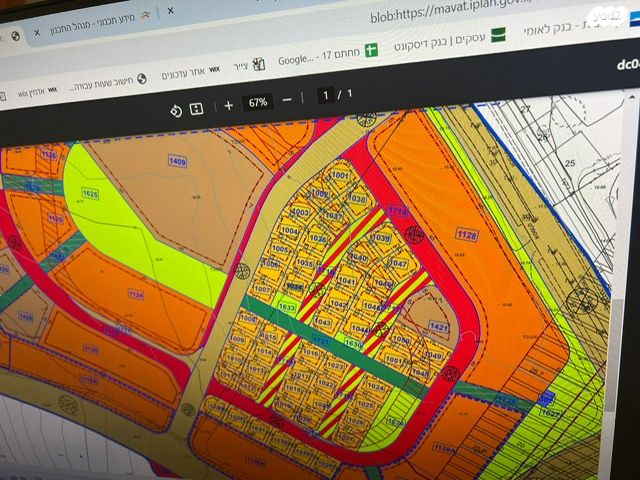Image resolution: width=640 pixels, height=480 pixels.
Task: Click the PDF page number field
Action: pyautogui.click(x=325, y=96)
